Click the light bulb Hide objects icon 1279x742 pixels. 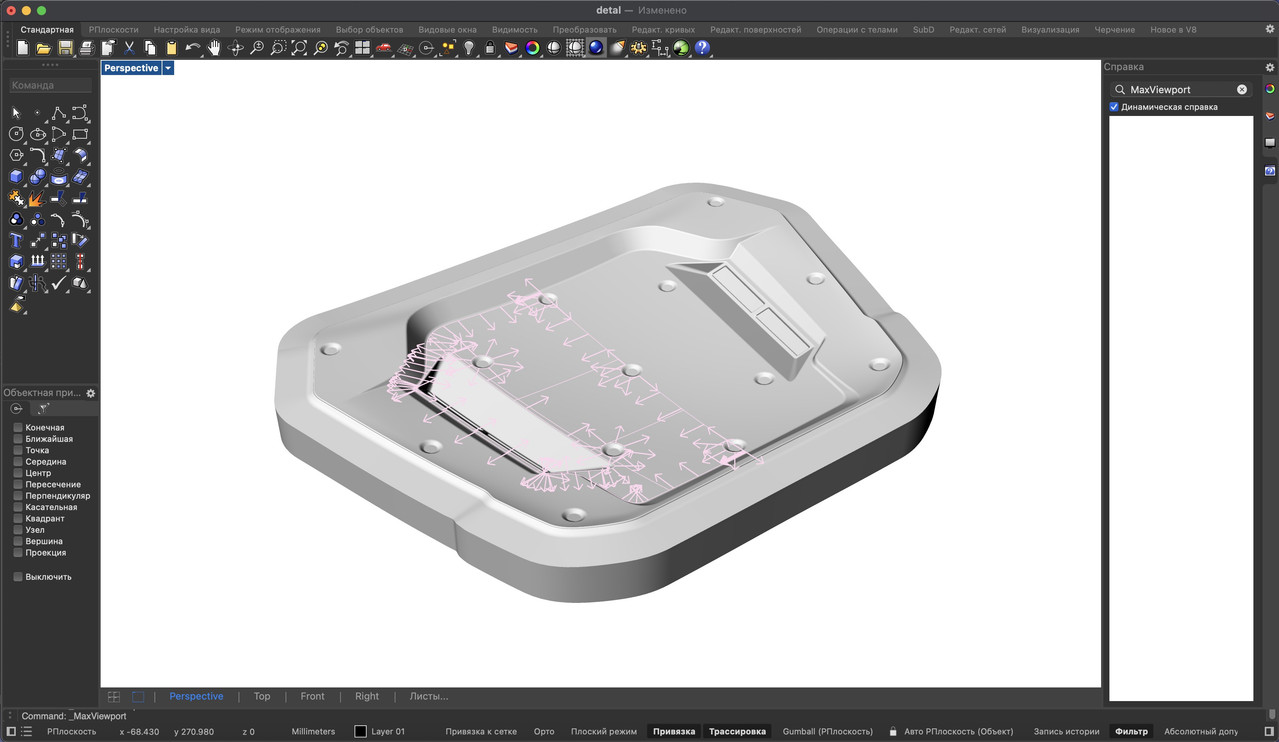469,48
